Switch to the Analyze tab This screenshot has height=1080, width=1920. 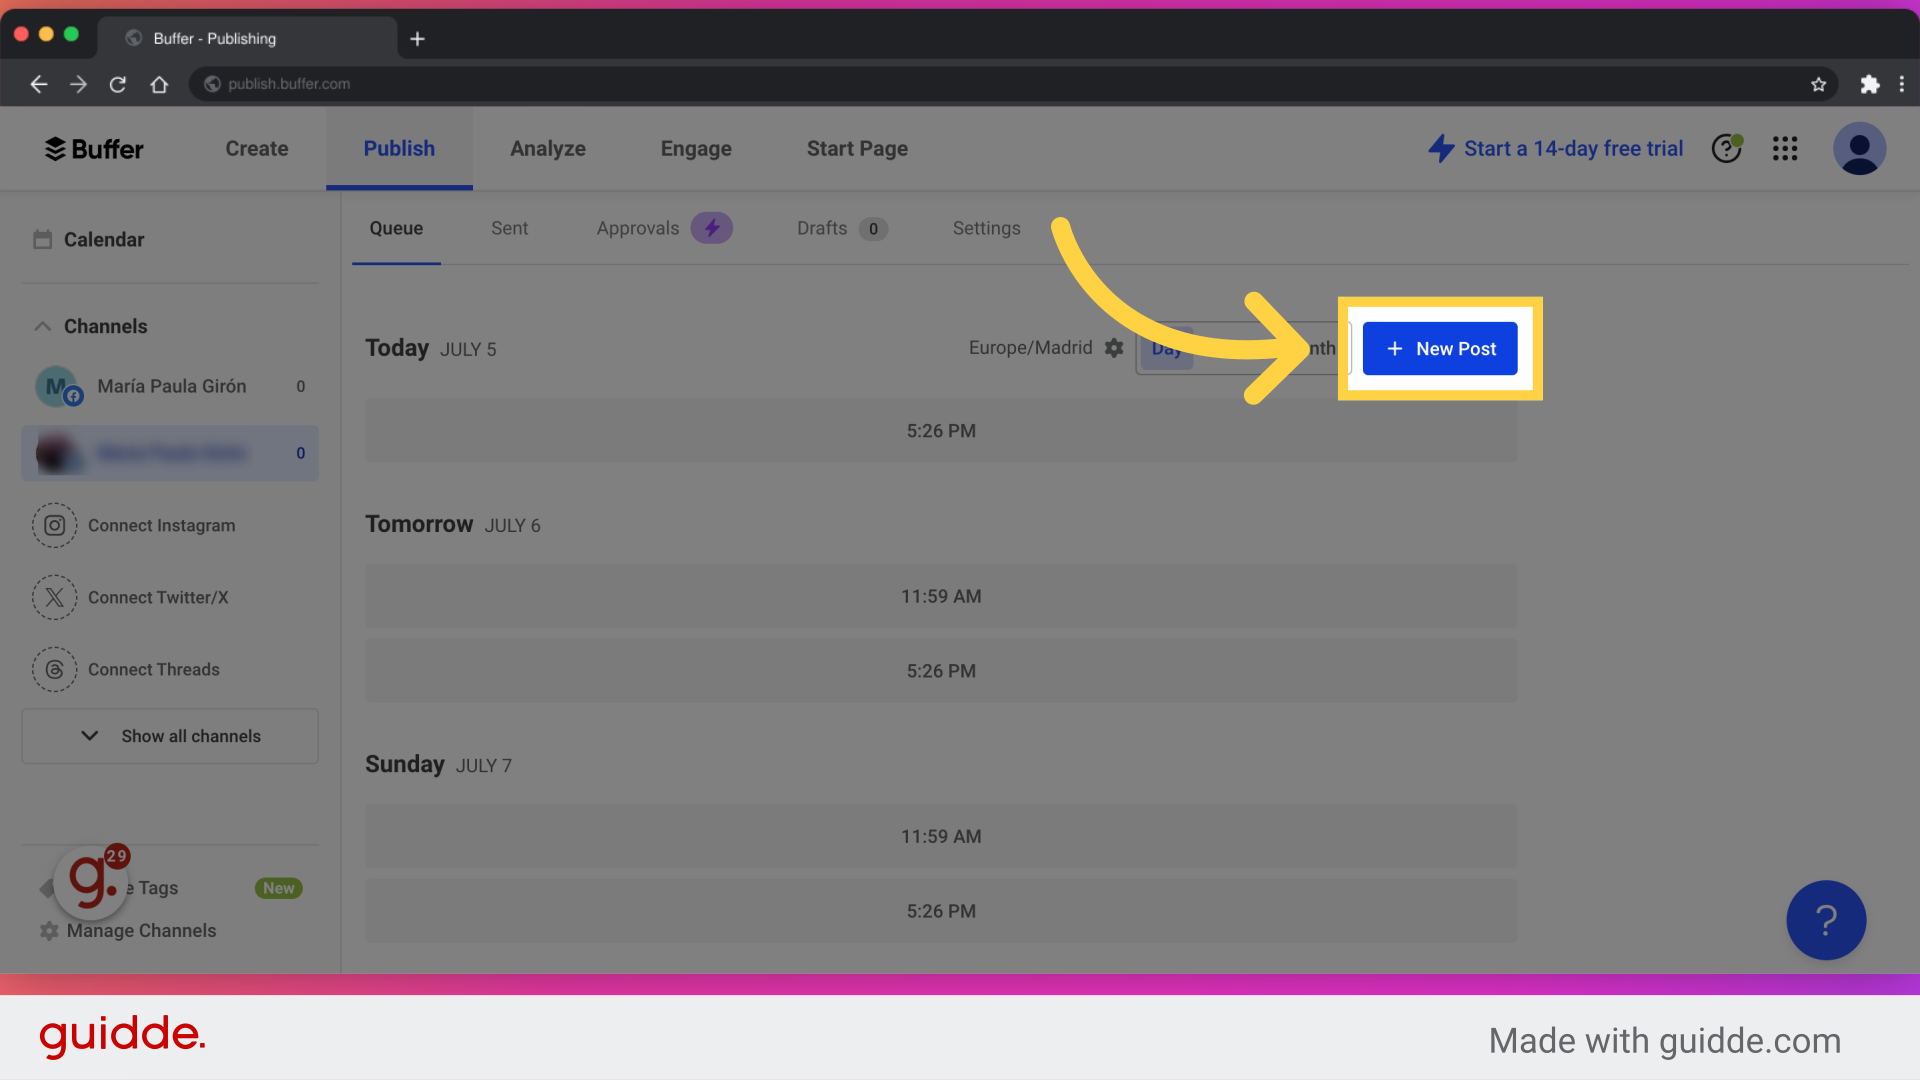pos(548,148)
